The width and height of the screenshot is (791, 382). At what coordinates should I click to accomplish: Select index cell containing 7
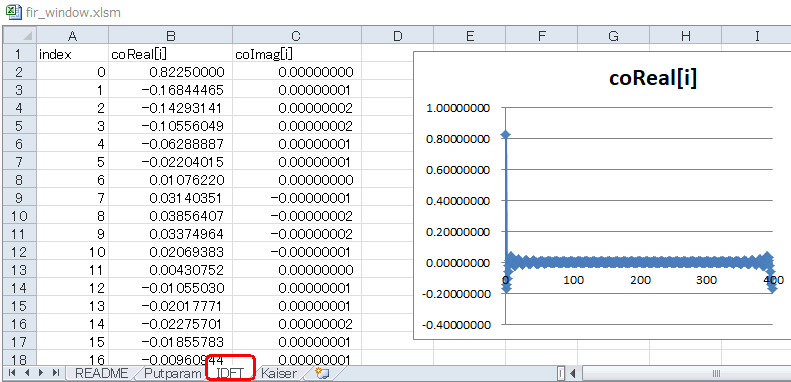(72, 198)
